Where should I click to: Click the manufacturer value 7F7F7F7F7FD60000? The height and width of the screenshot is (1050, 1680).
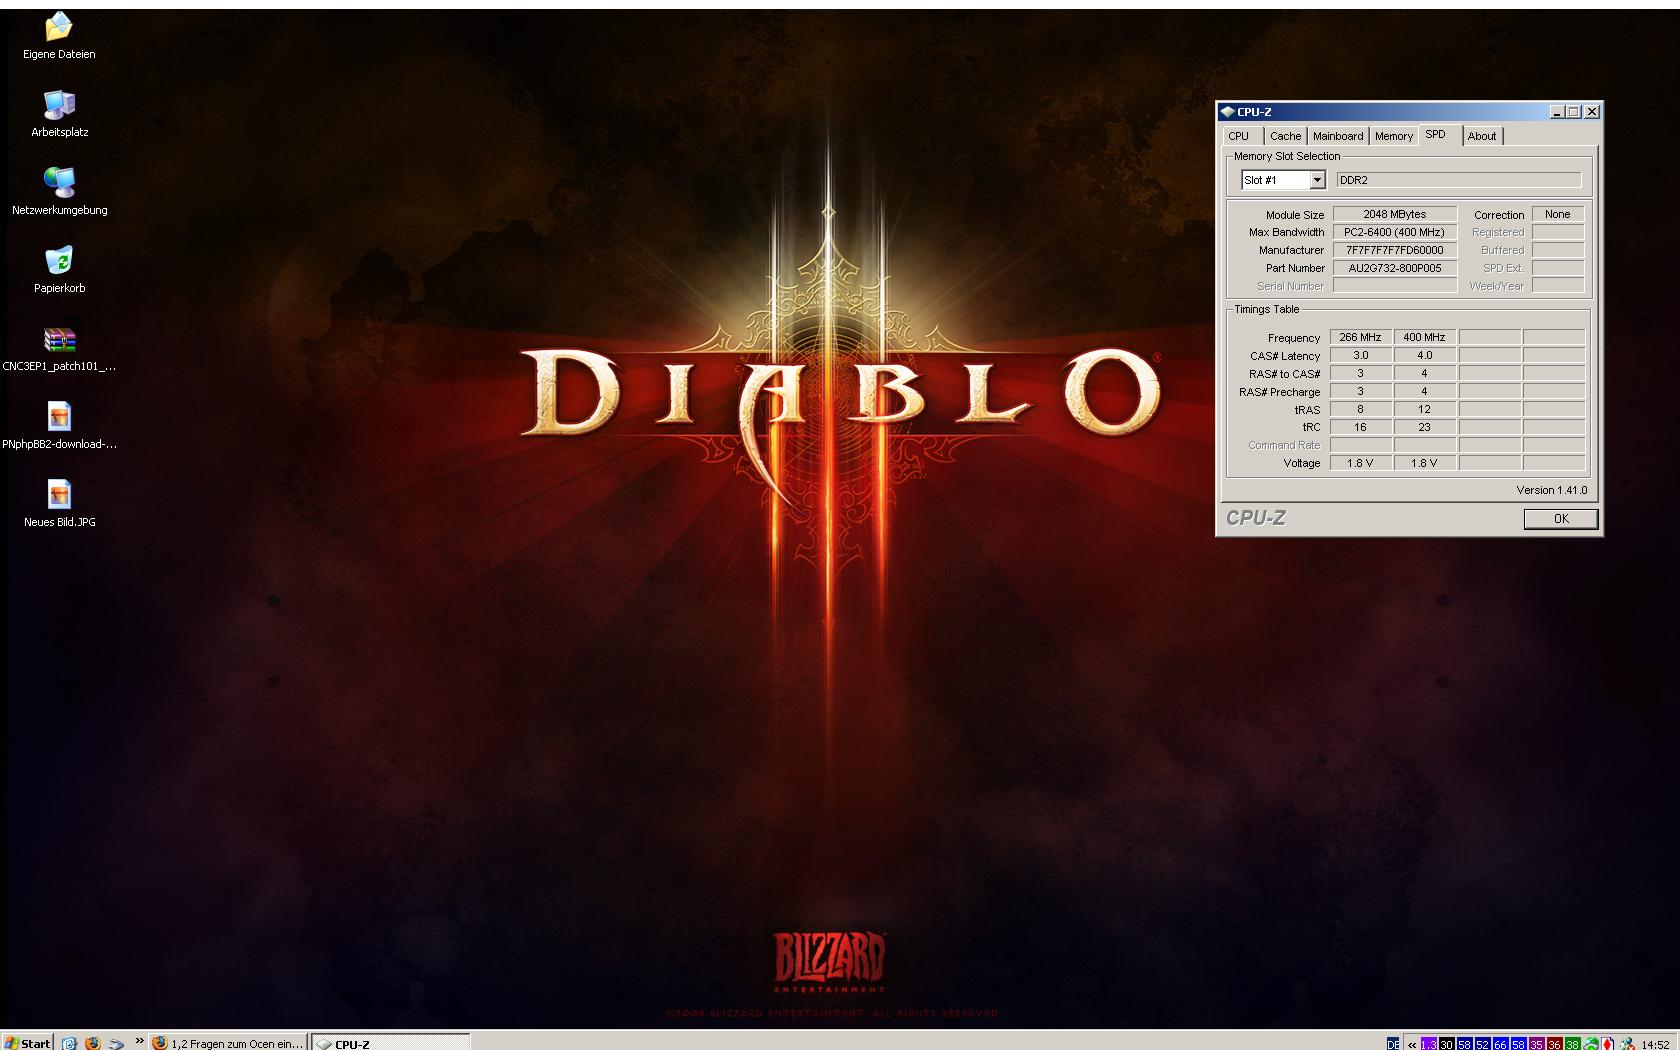(1395, 250)
